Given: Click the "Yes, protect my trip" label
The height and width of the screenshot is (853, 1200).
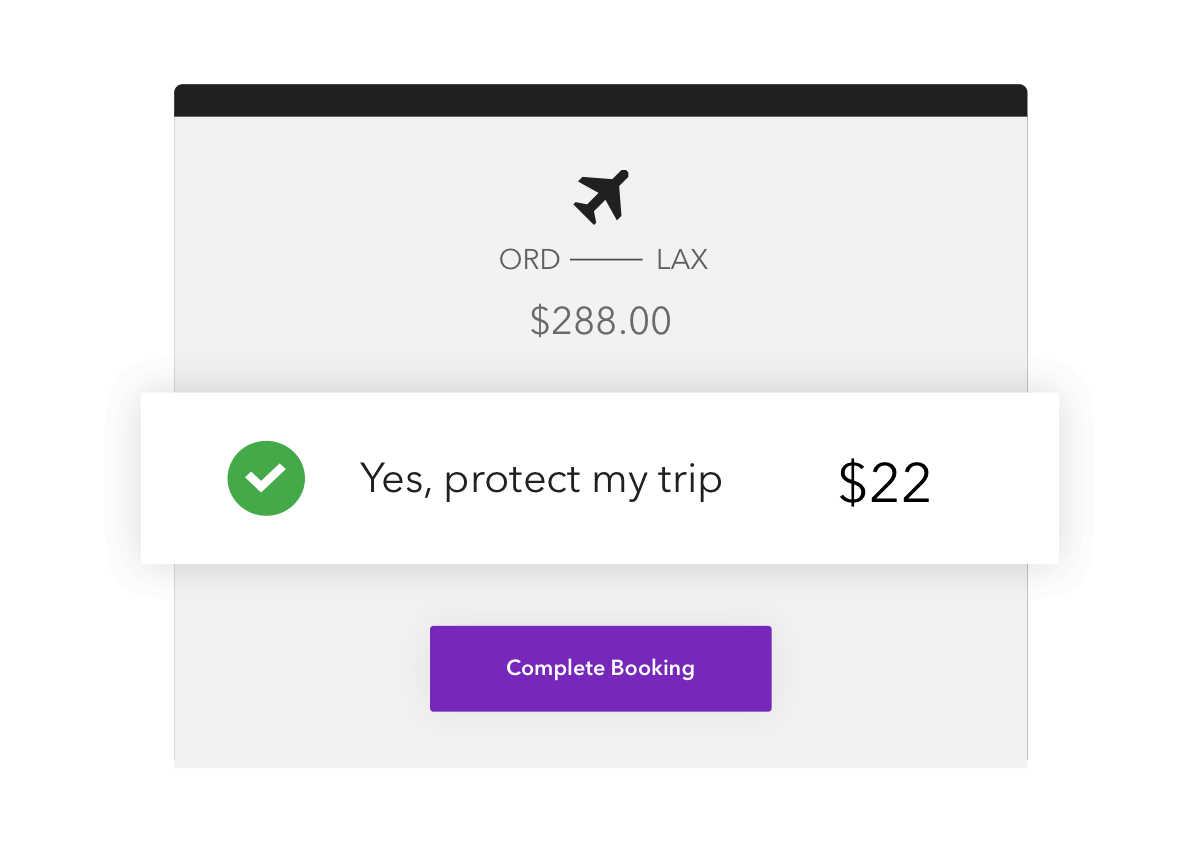Looking at the screenshot, I should [x=540, y=480].
